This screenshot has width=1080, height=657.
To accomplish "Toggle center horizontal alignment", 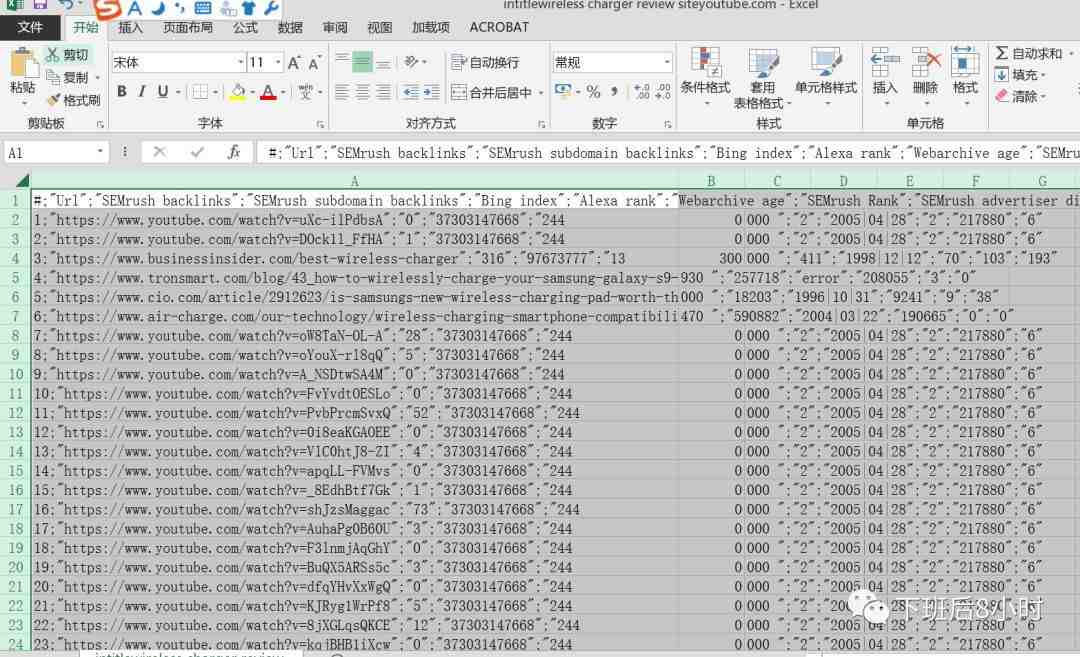I will point(362,92).
